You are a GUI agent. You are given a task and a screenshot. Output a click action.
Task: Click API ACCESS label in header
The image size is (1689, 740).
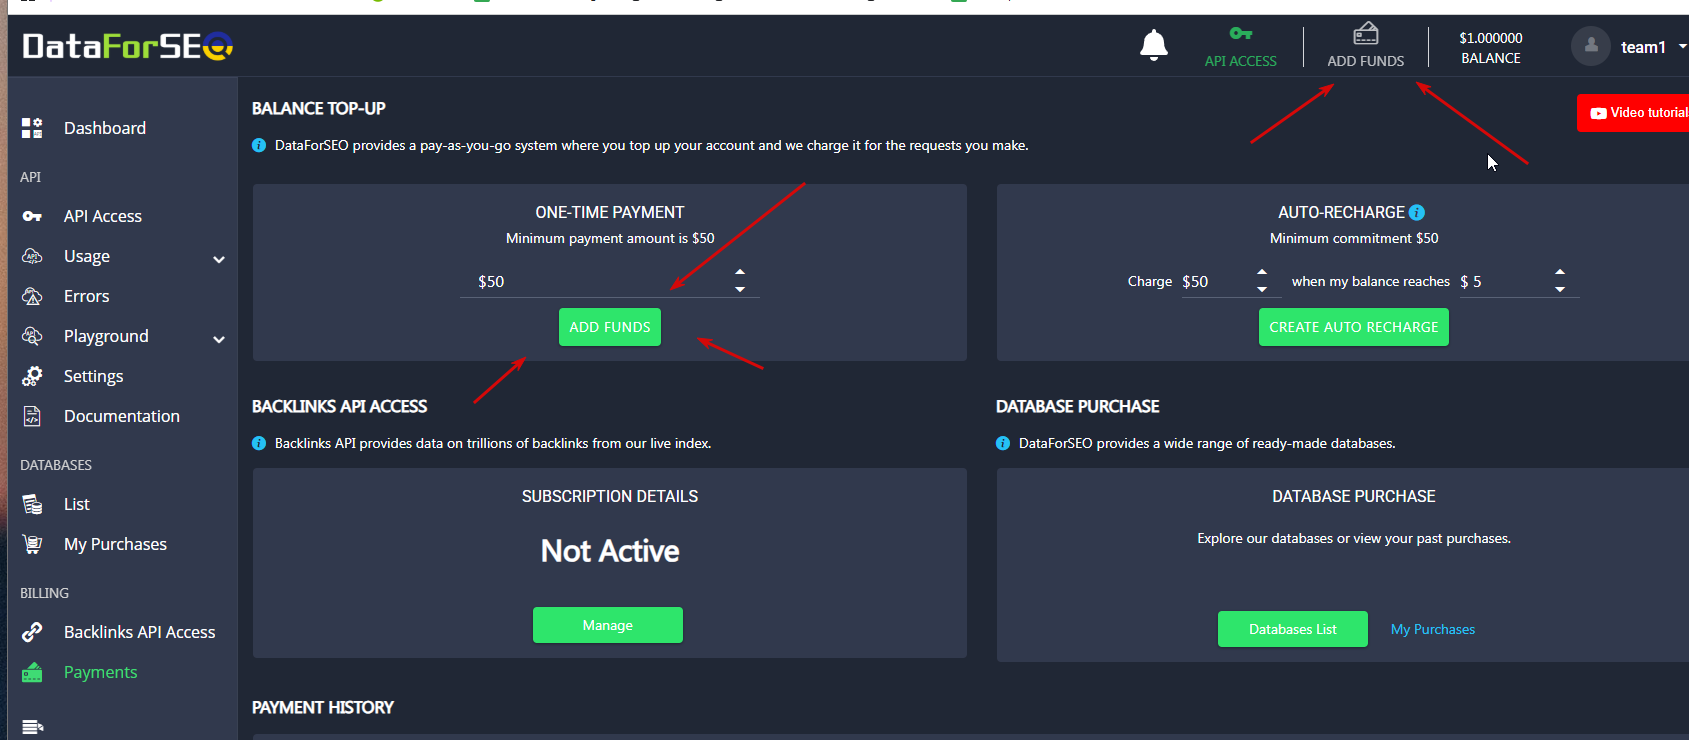coord(1241,61)
